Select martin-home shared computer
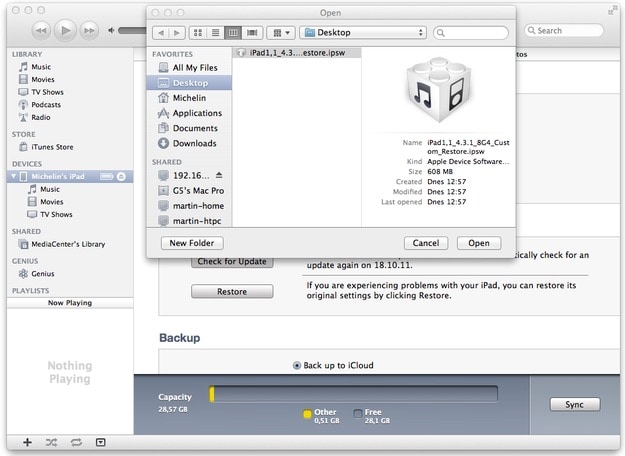This screenshot has width=625, height=456. tap(189, 206)
